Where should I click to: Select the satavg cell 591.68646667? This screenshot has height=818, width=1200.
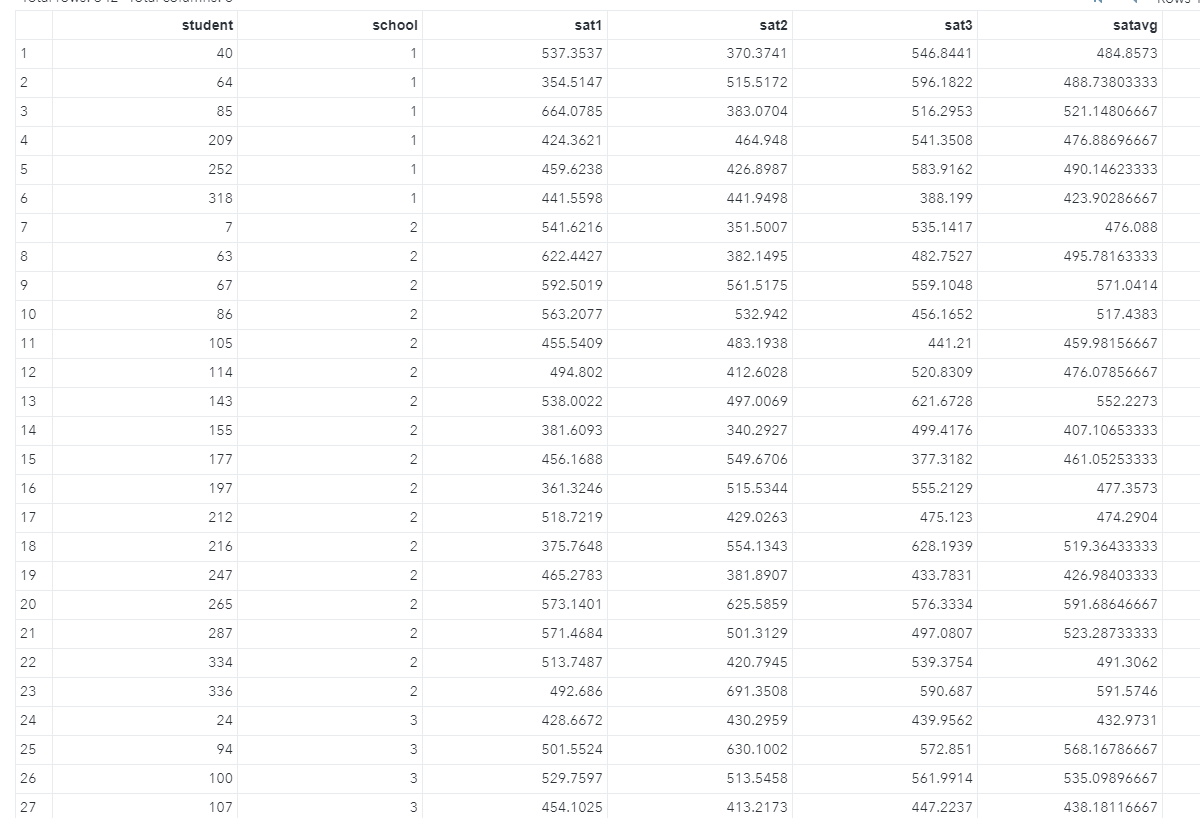click(1110, 604)
